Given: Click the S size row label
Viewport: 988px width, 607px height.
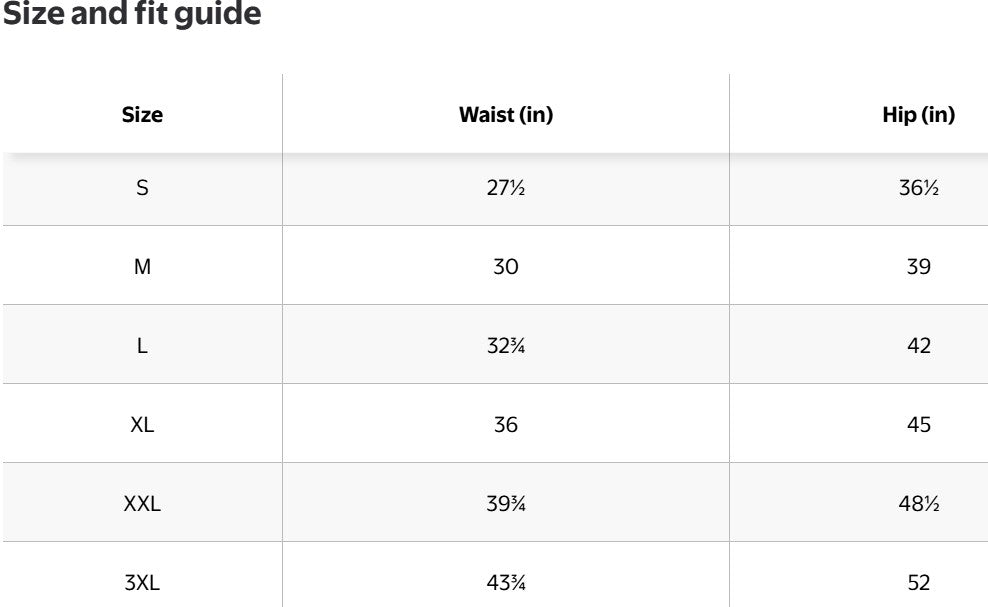Looking at the screenshot, I should pos(142,187).
